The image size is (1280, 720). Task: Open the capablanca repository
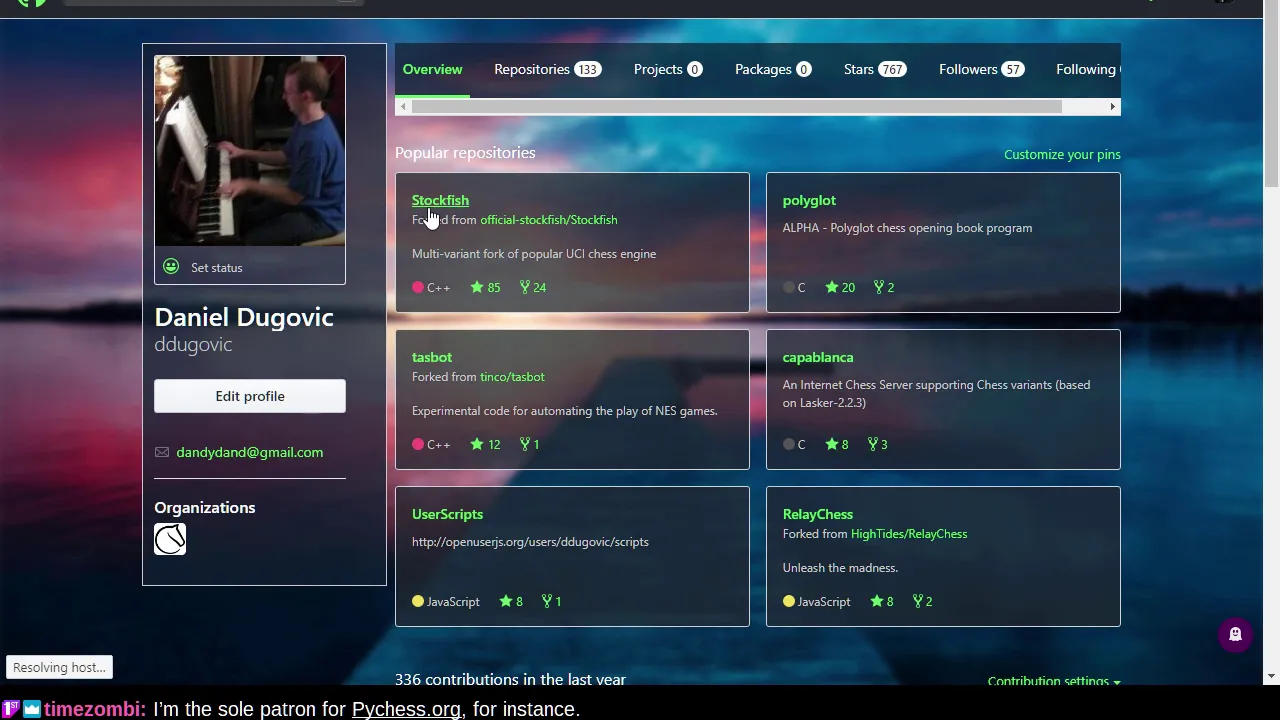(818, 357)
